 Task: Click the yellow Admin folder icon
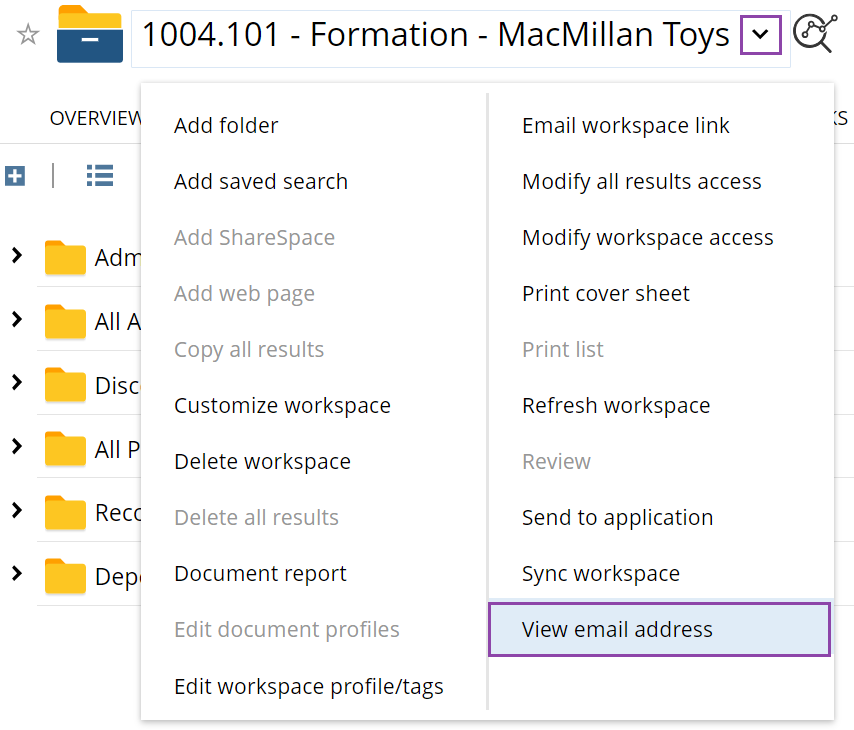point(64,257)
